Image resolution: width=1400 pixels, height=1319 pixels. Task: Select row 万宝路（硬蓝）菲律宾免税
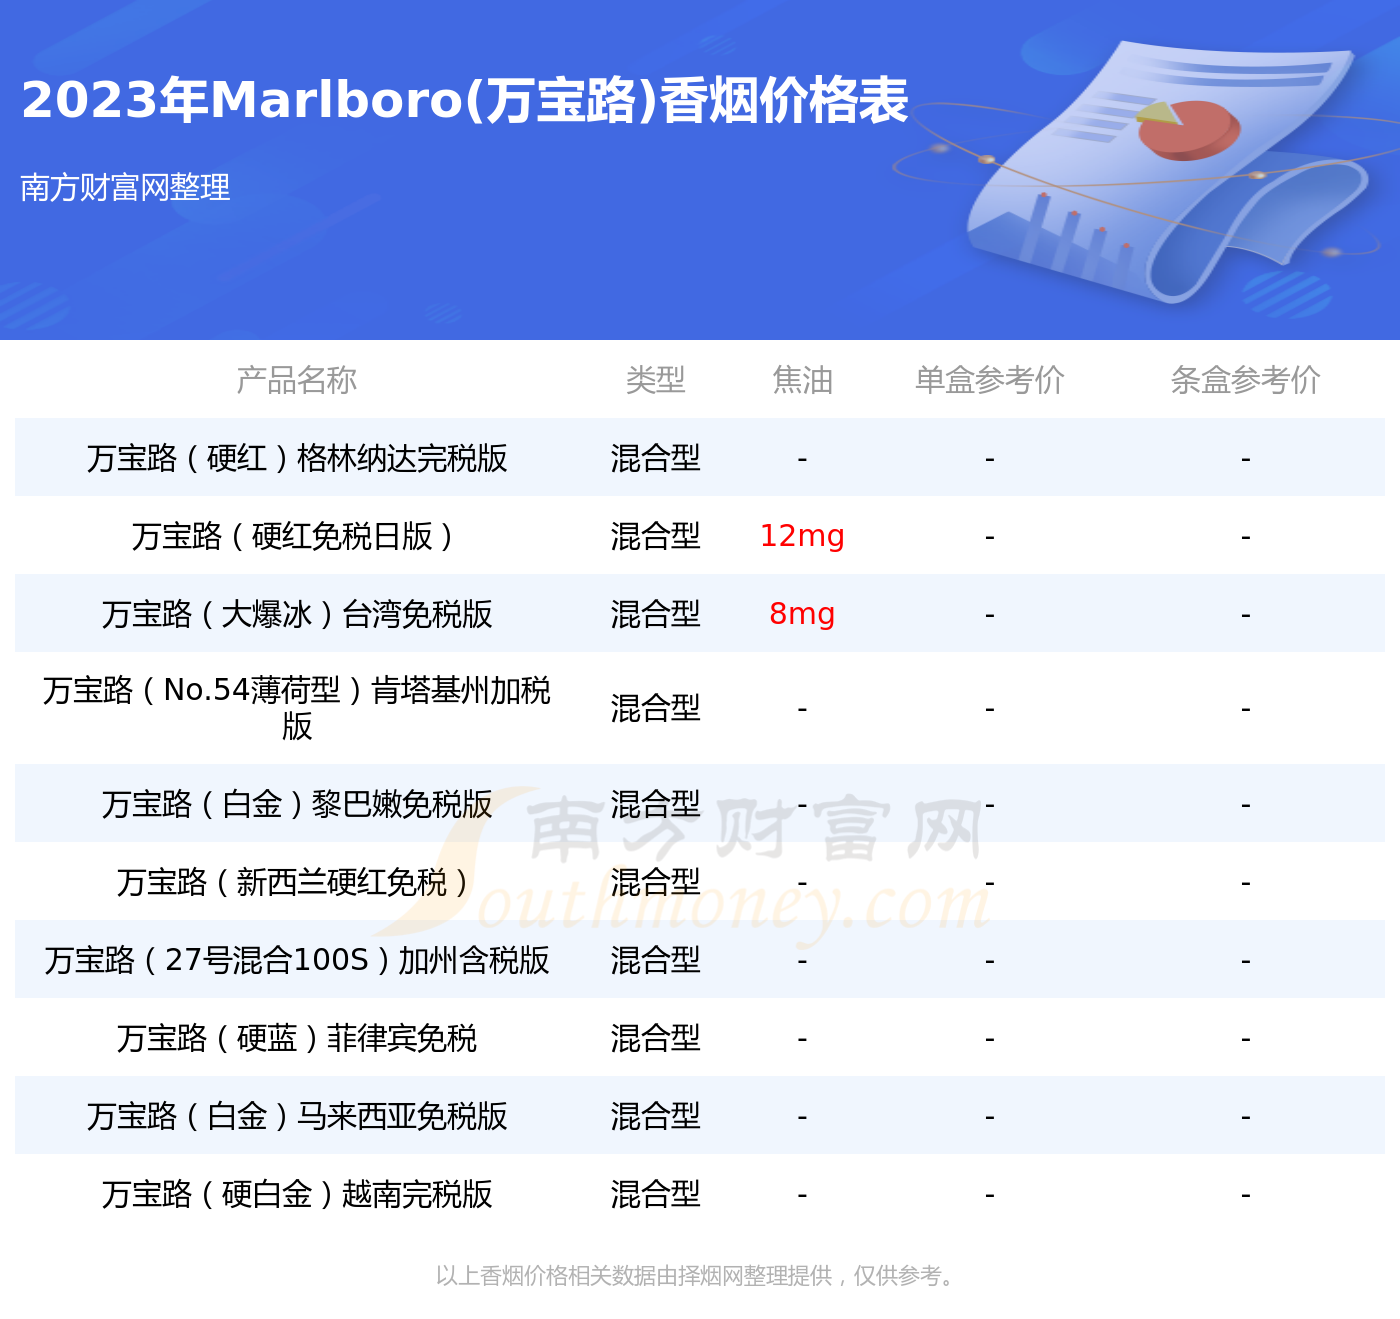point(700,1037)
